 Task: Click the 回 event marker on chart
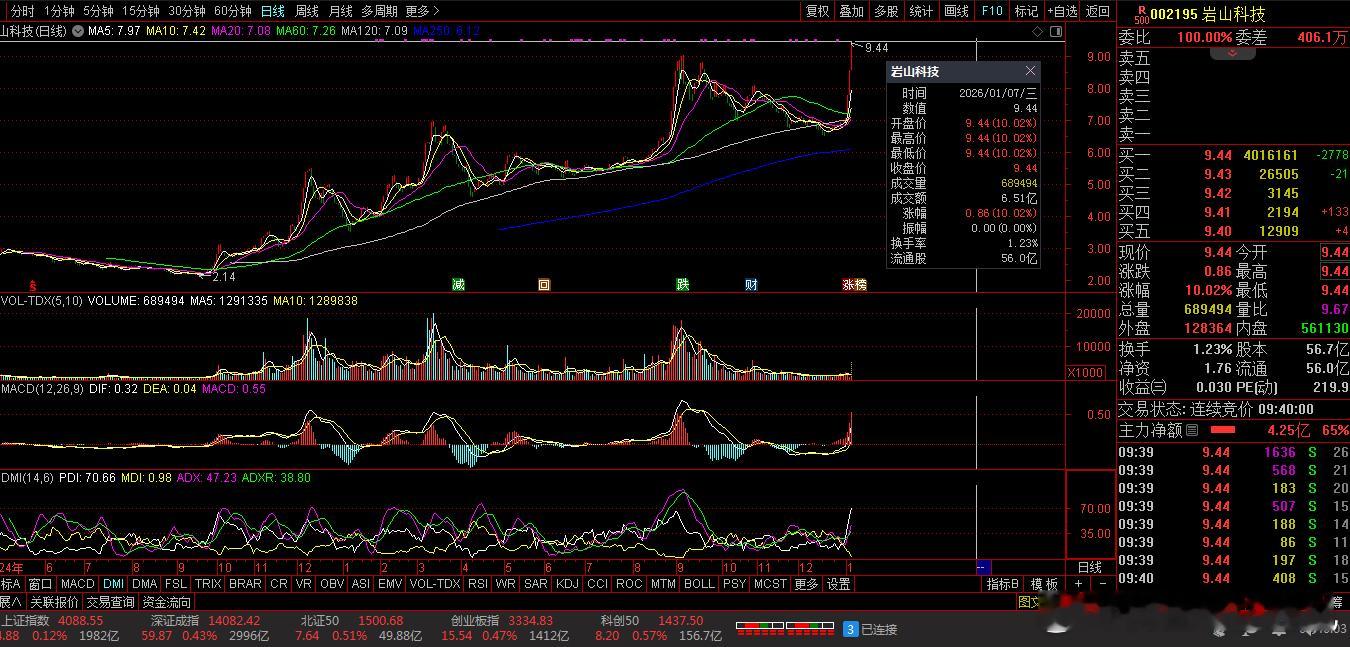pos(544,284)
